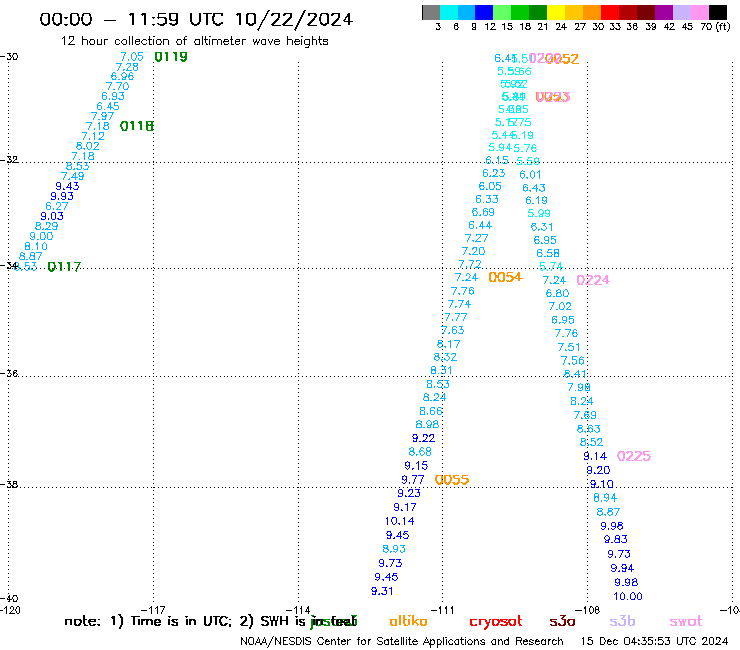The width and height of the screenshot is (740, 650).
Task: Click the 'altika' satellite legend label
Action: [x=408, y=621]
